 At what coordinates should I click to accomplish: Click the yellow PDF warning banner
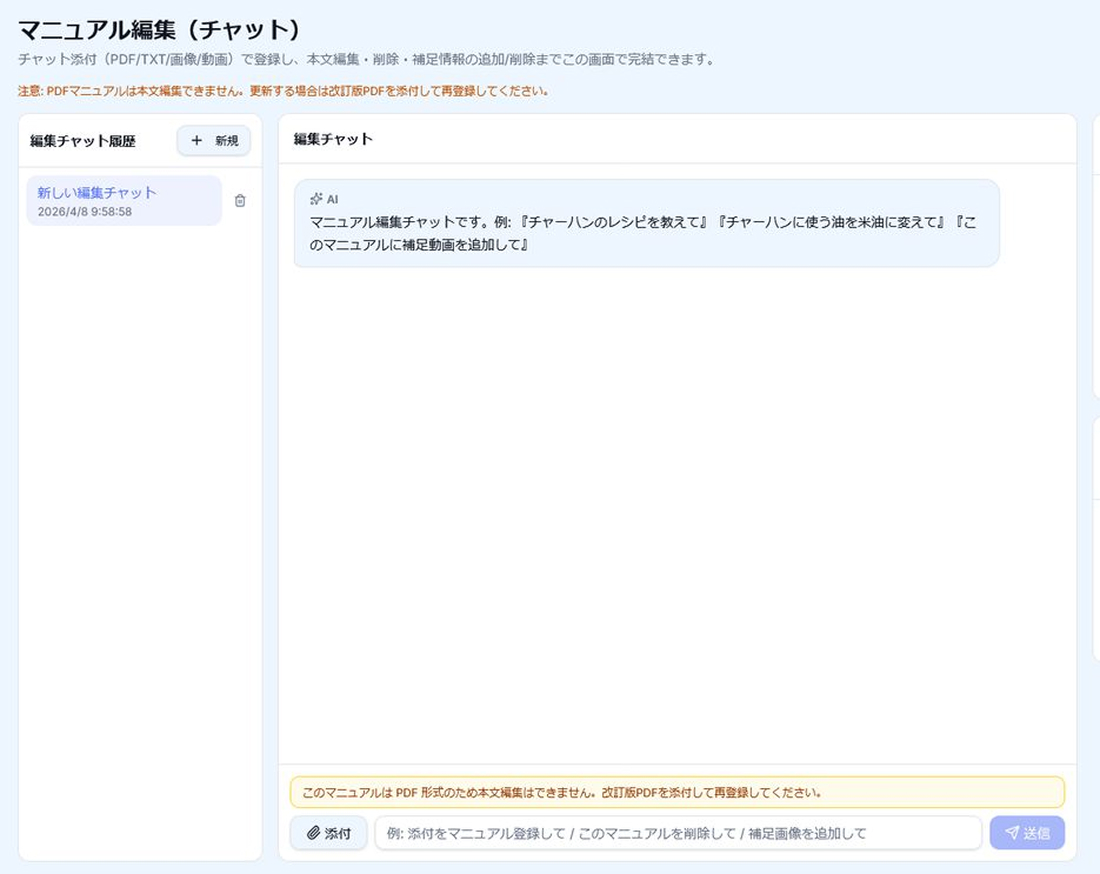[677, 792]
